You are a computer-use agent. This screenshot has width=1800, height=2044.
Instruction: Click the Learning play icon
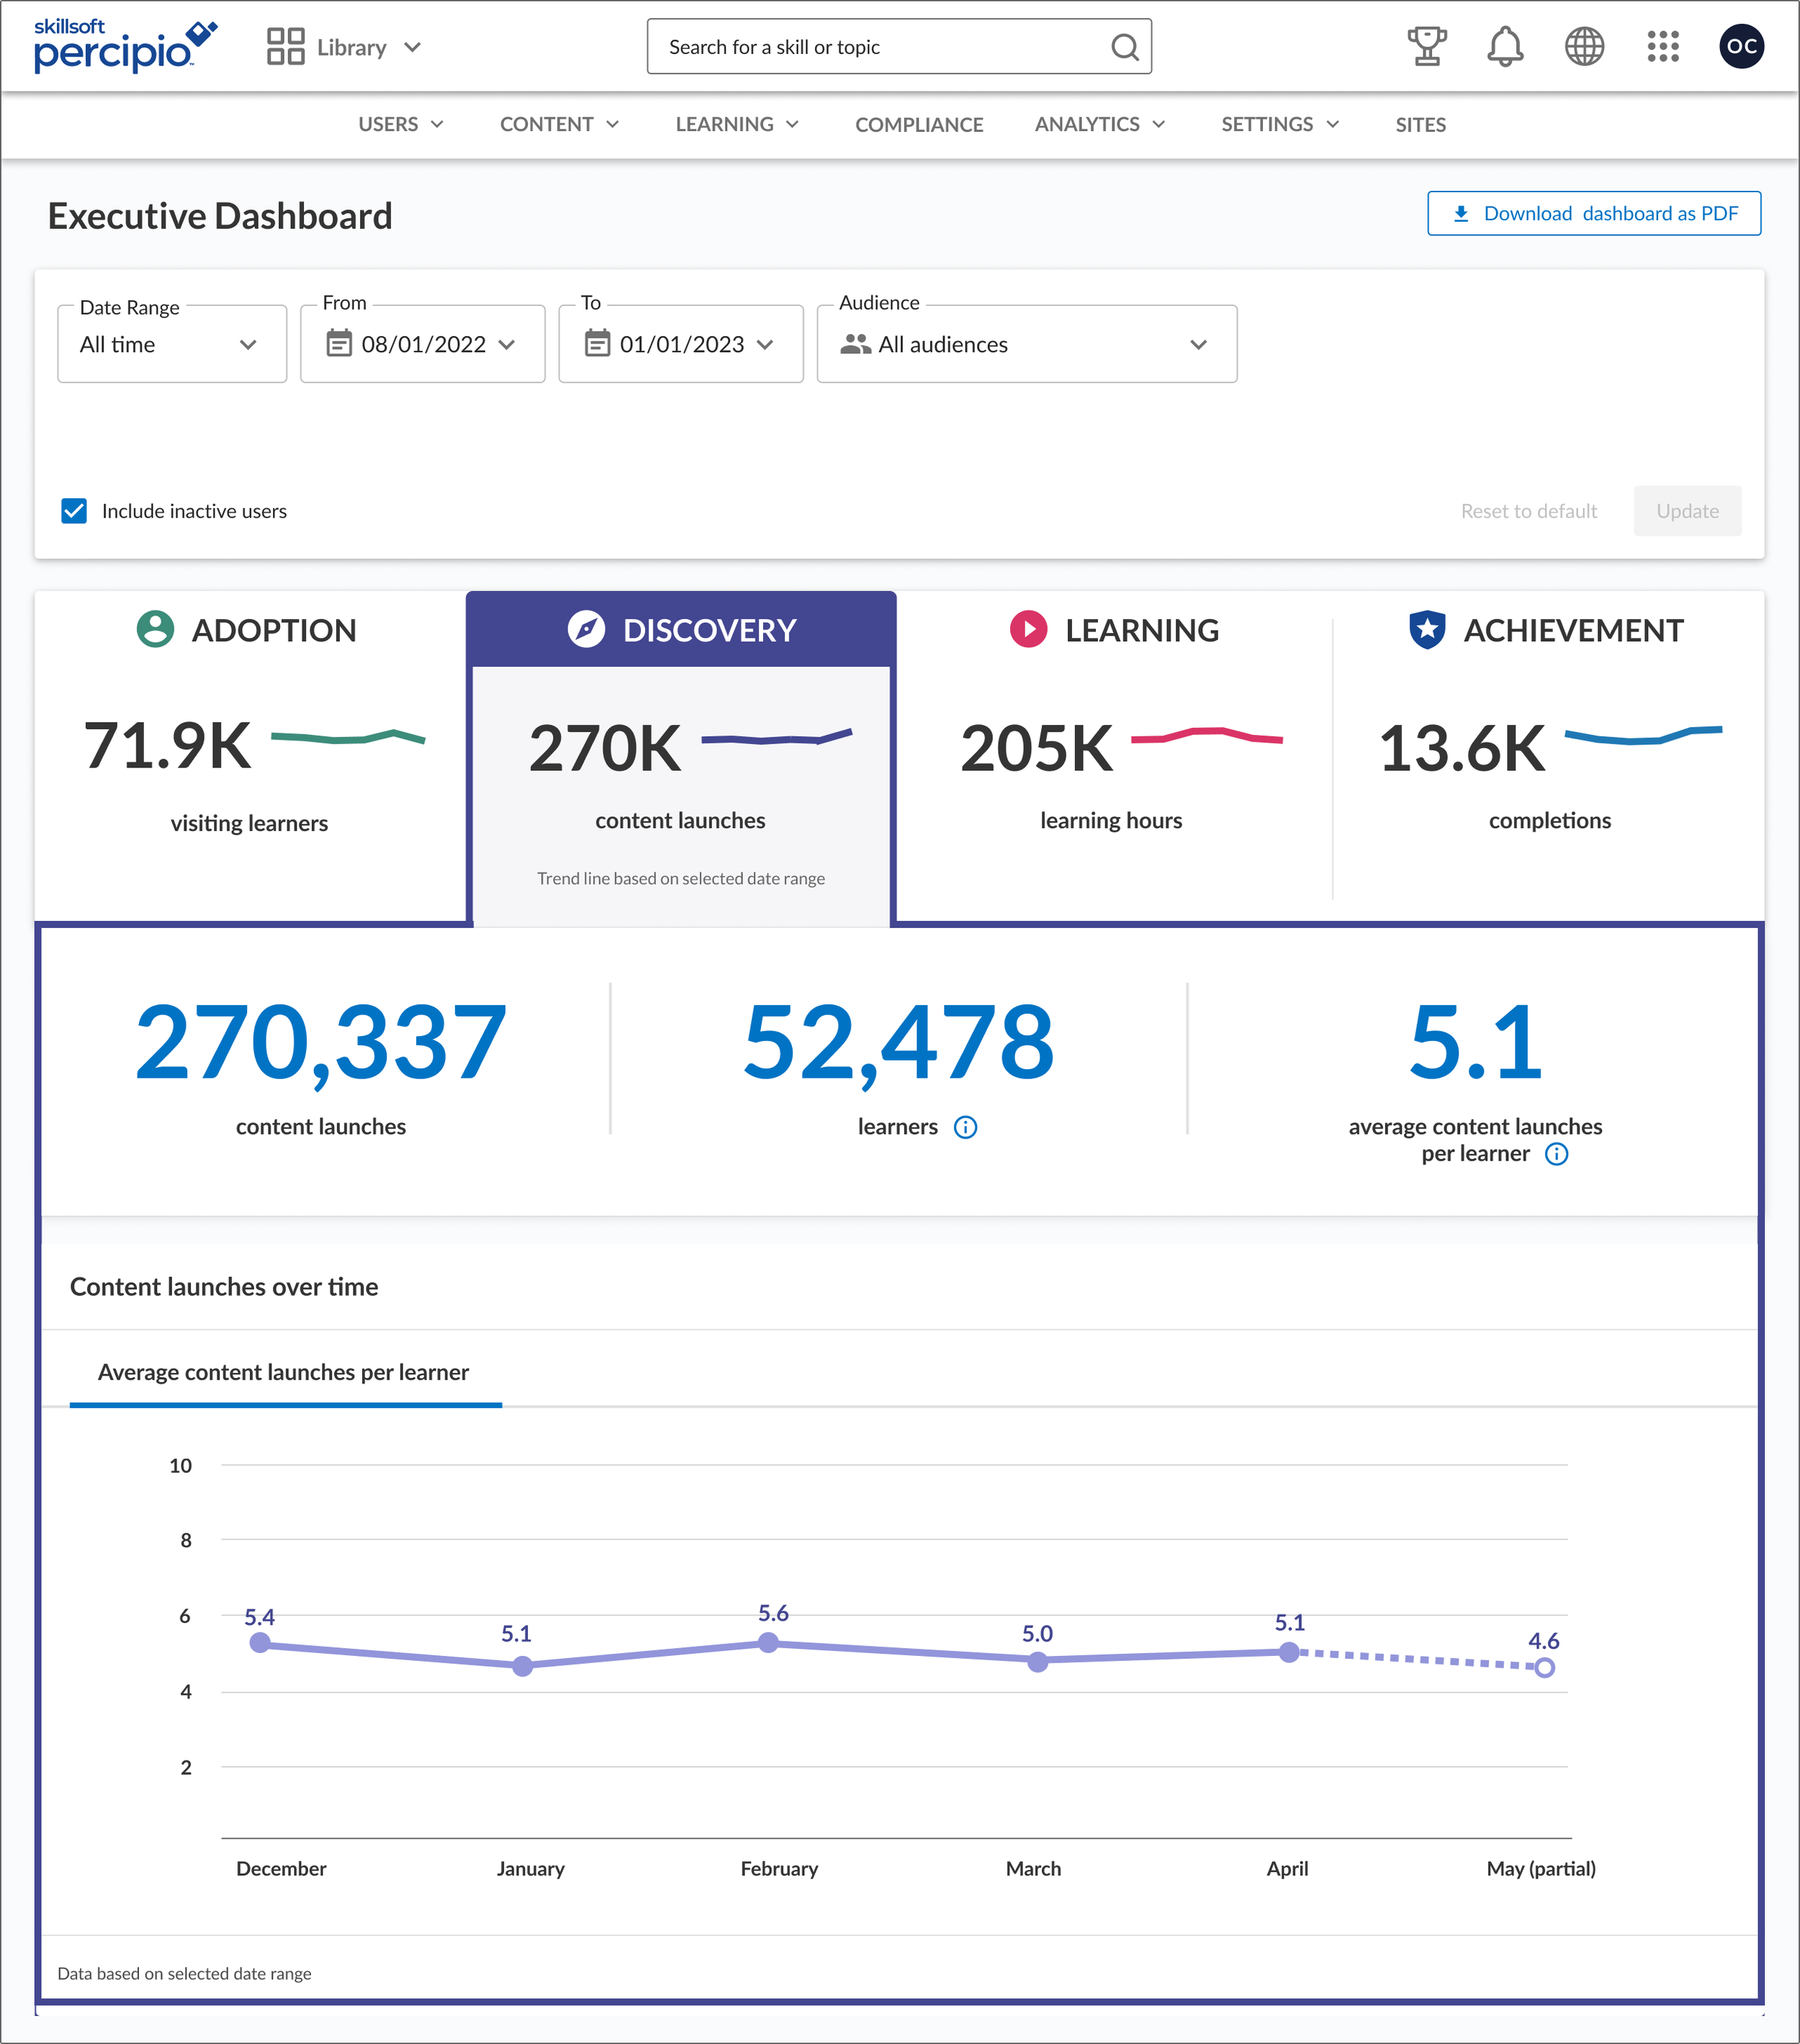click(1028, 629)
